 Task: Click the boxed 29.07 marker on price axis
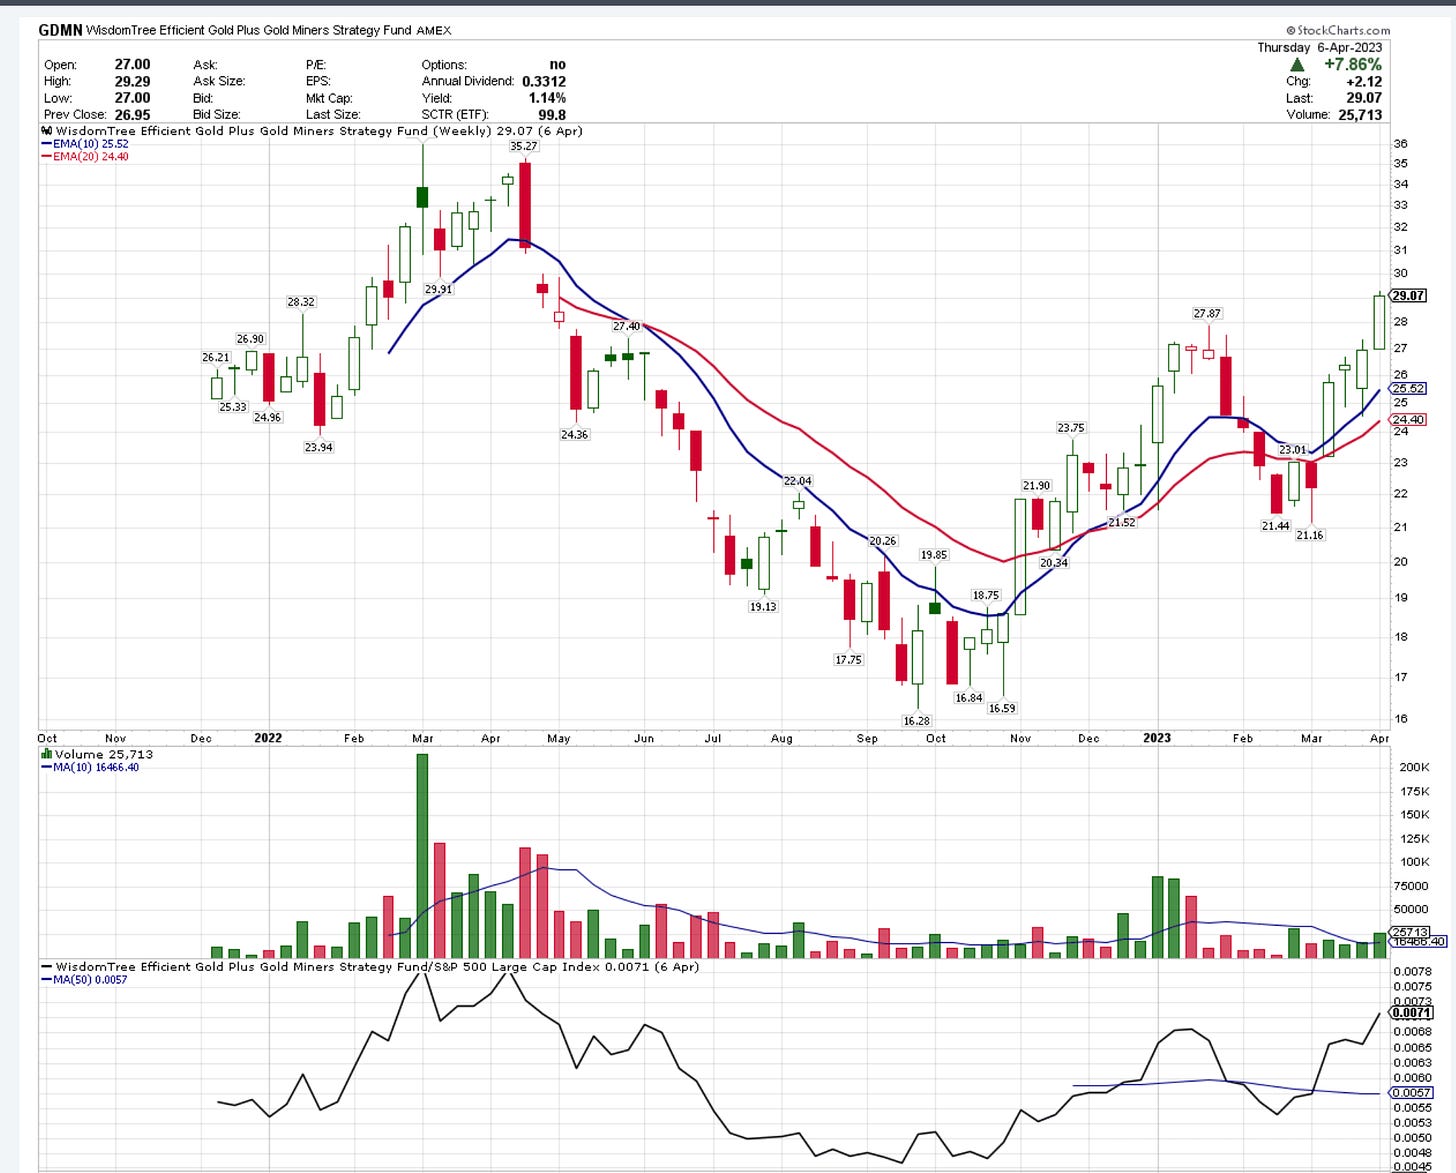(1408, 296)
